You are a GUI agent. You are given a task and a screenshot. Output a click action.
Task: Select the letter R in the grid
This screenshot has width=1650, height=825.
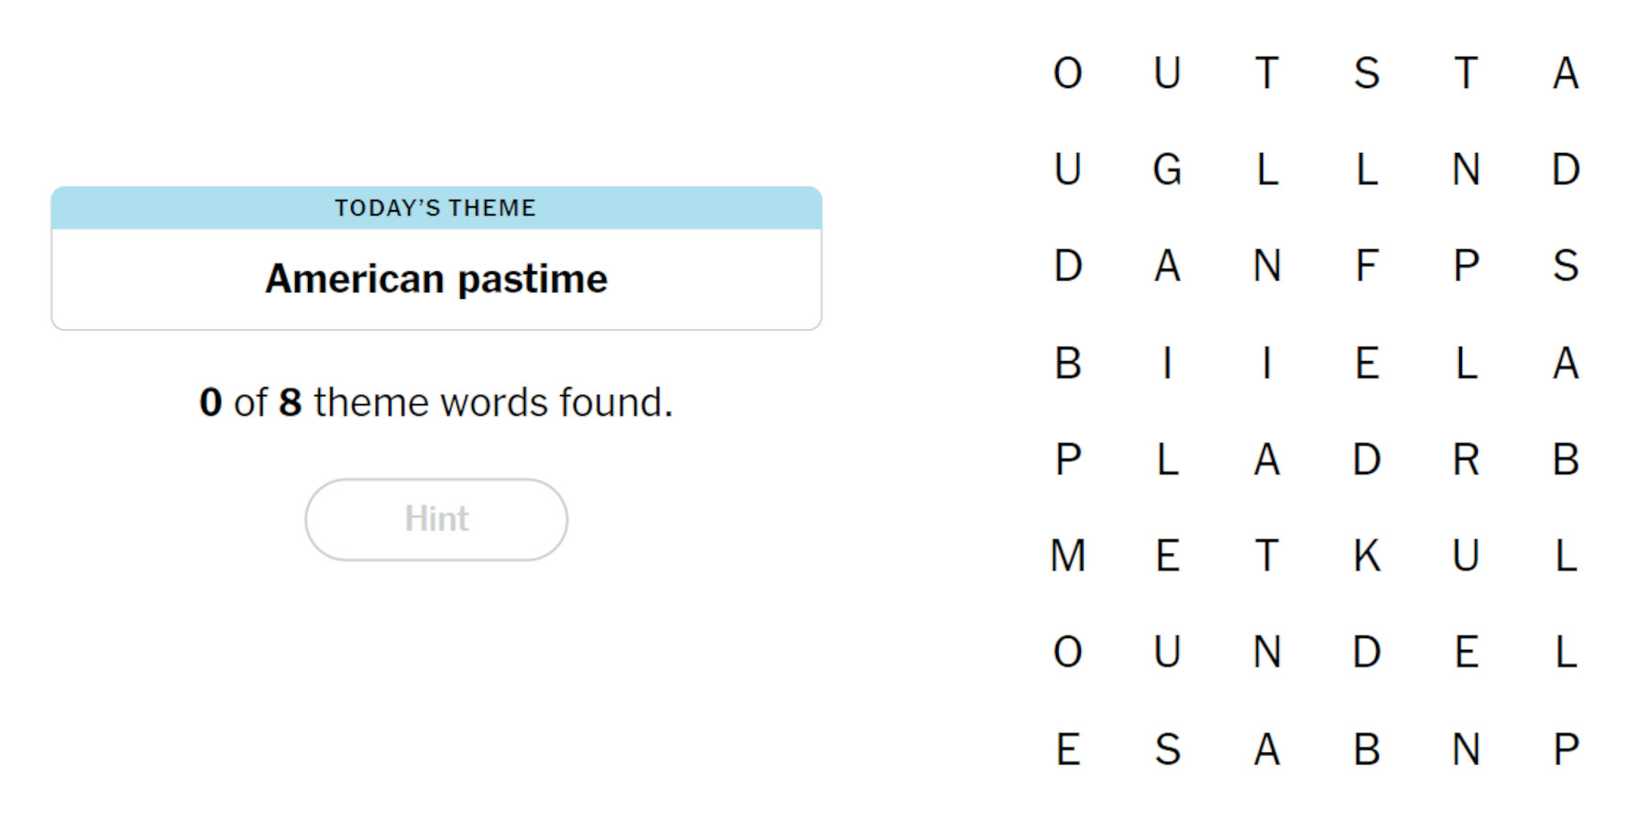[x=1465, y=460]
